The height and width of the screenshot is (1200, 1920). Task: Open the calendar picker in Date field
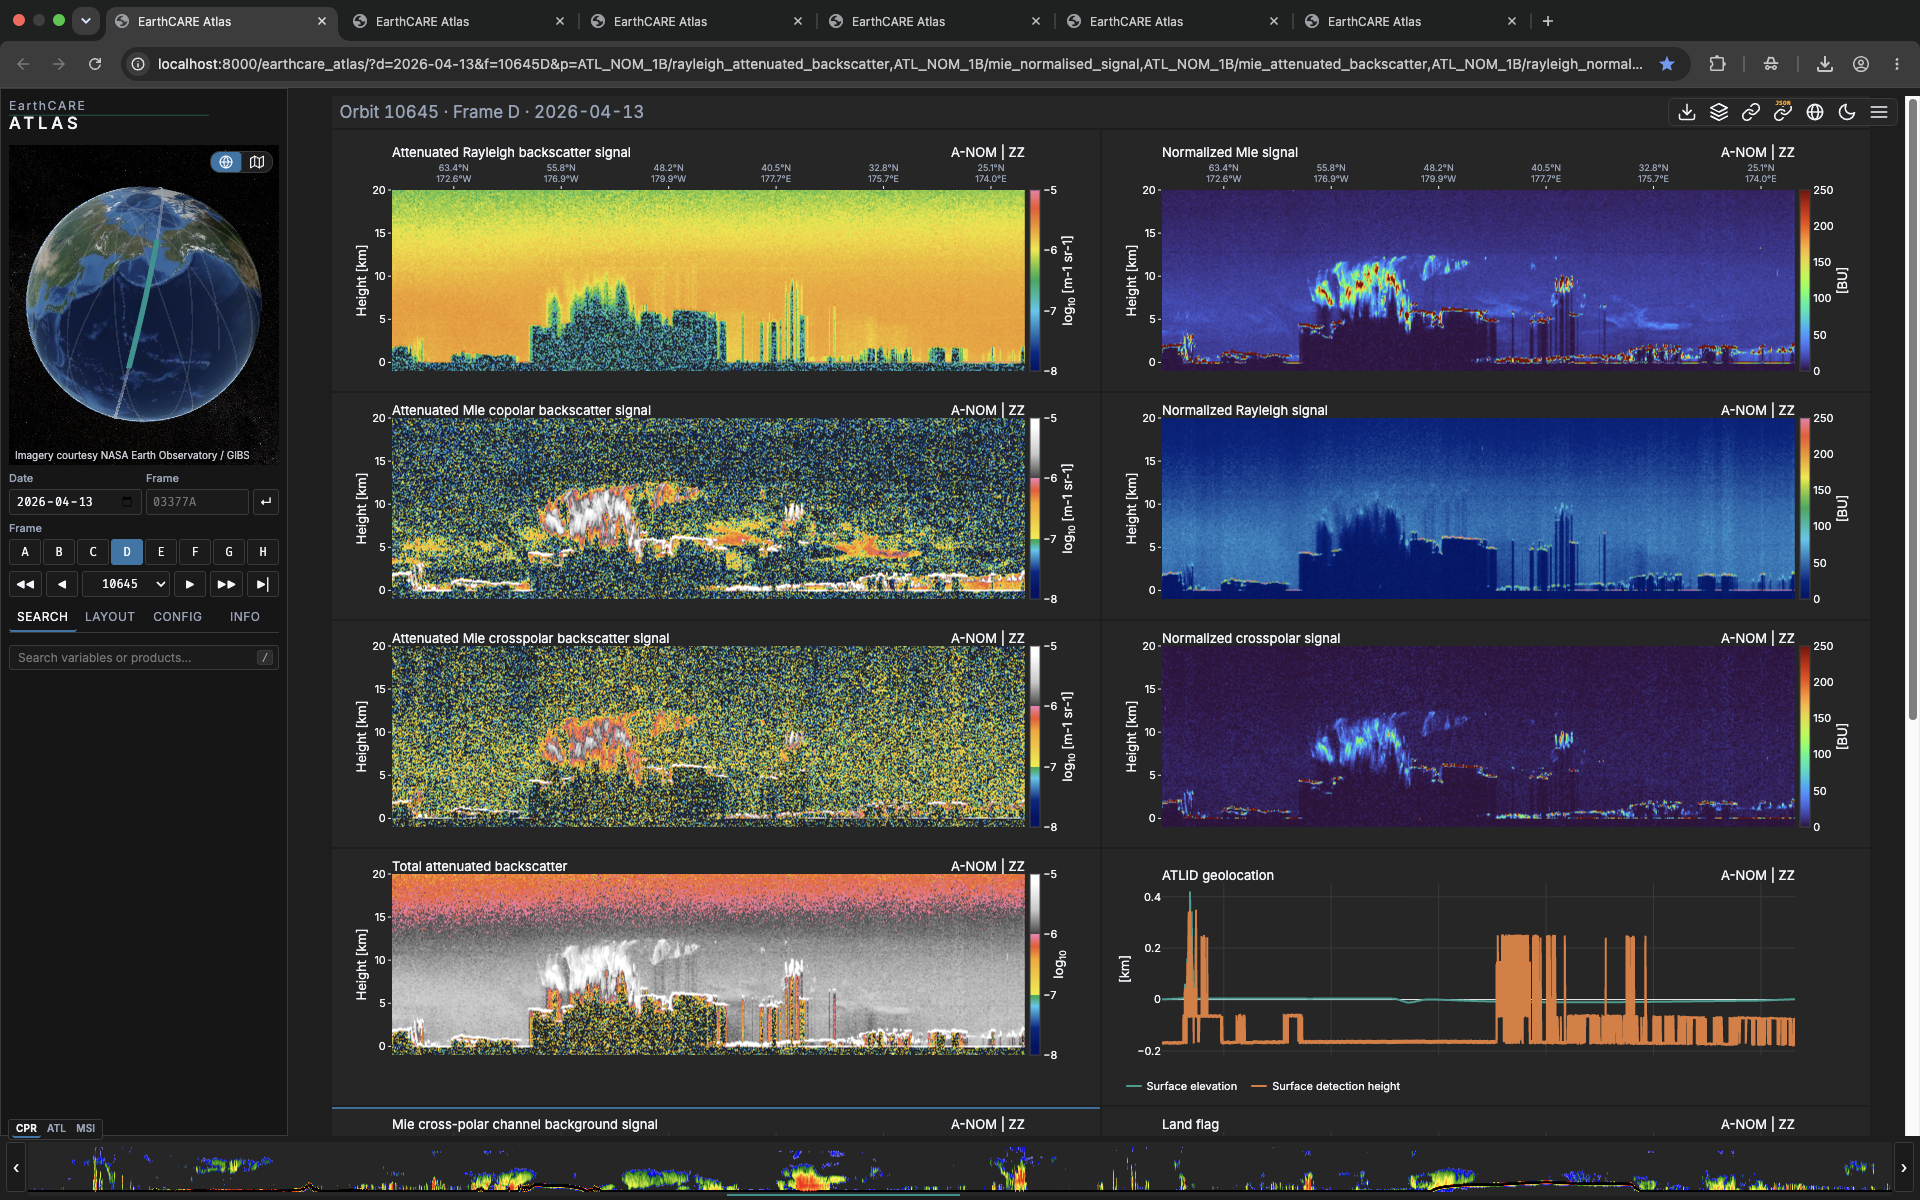pos(127,502)
